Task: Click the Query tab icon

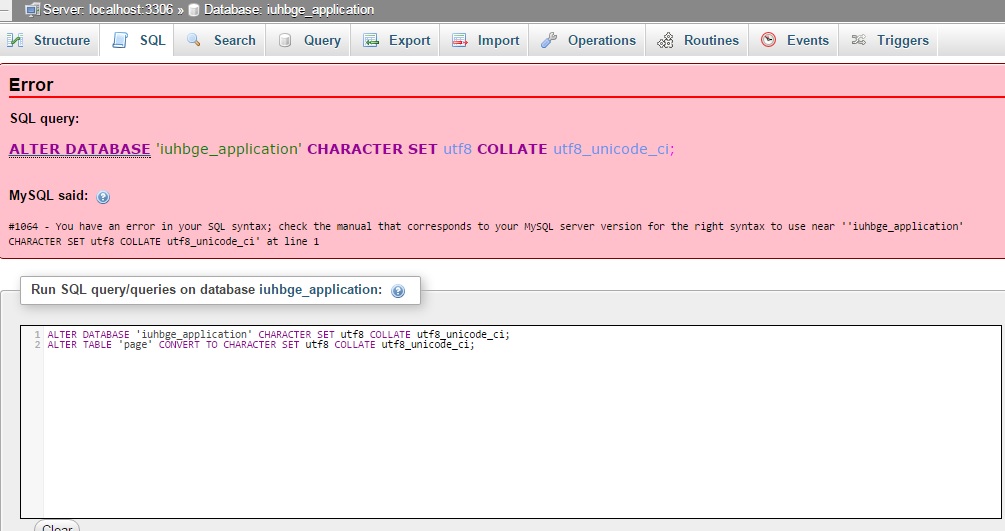Action: tap(285, 40)
